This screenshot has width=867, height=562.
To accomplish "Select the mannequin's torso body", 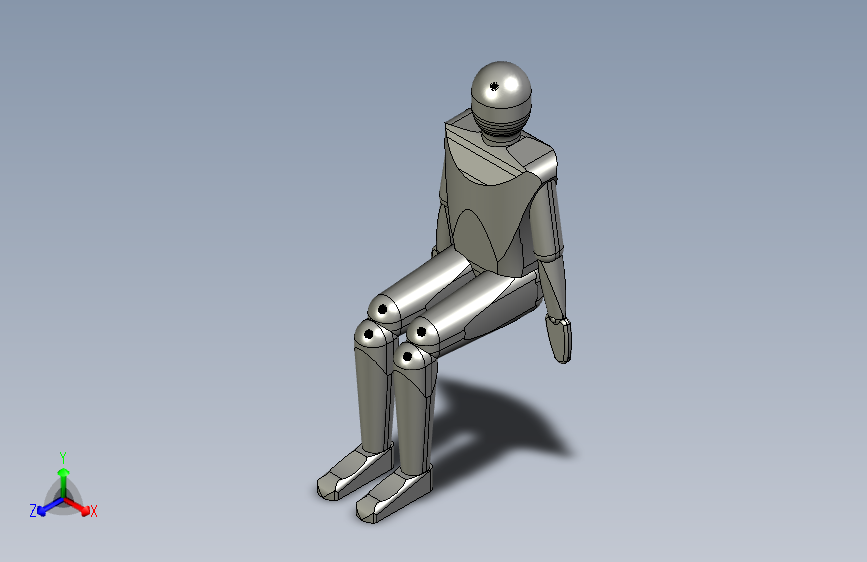I will coord(492,205).
